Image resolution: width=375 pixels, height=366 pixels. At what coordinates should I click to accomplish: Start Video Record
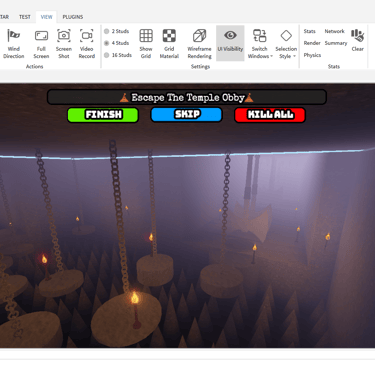87,44
